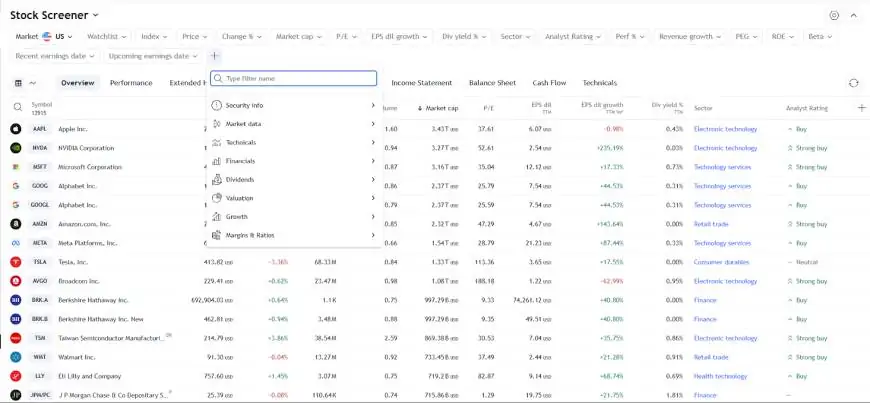Screen dimensions: 870x403
Task: Switch to the Performance tab
Action: point(131,83)
